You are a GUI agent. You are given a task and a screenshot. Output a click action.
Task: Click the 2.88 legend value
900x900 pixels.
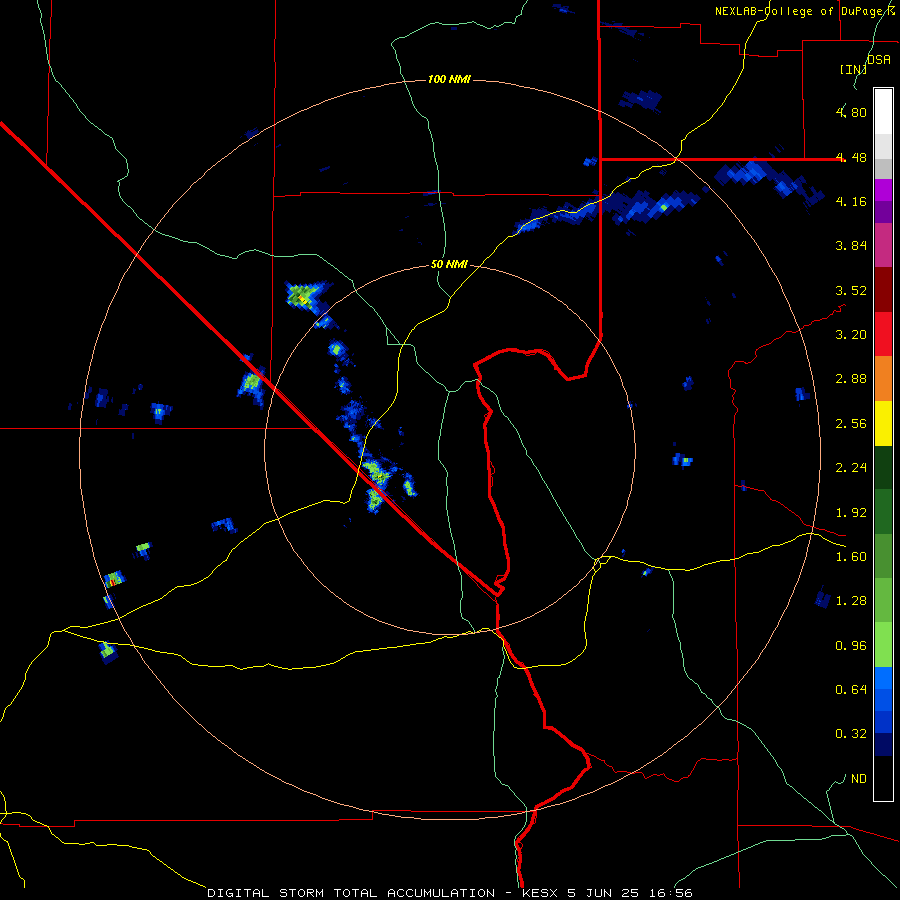point(851,379)
